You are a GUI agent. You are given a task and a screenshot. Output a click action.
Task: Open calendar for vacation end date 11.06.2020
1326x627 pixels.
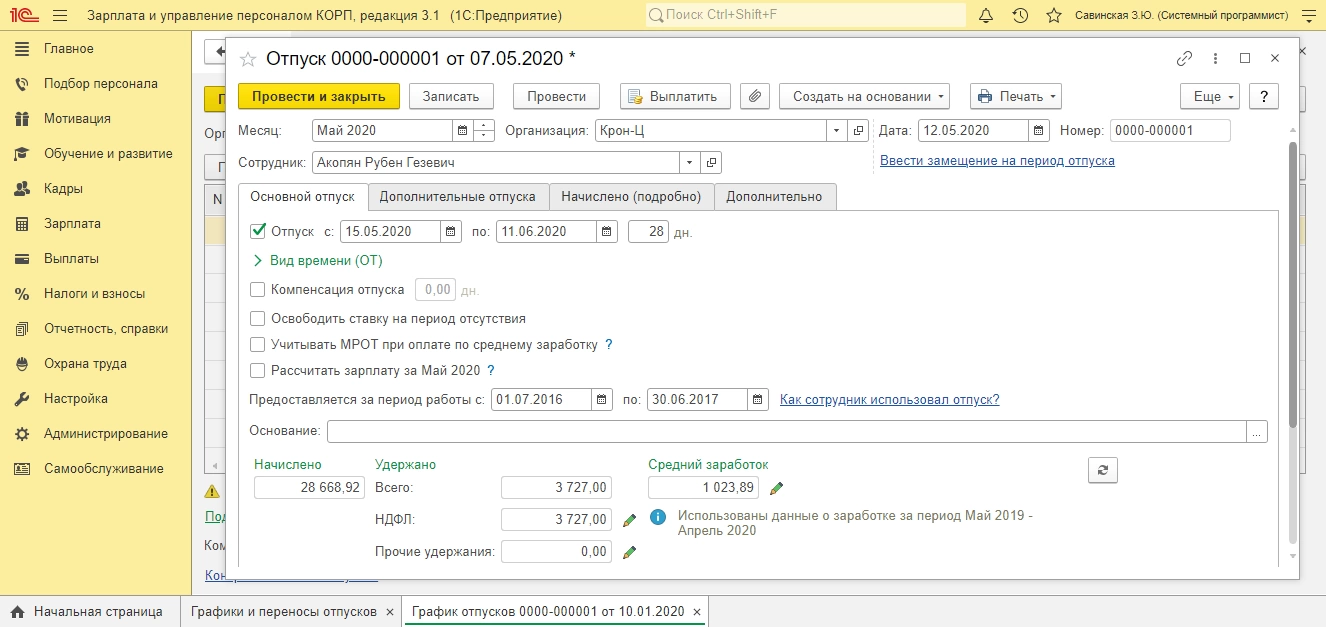click(x=607, y=231)
